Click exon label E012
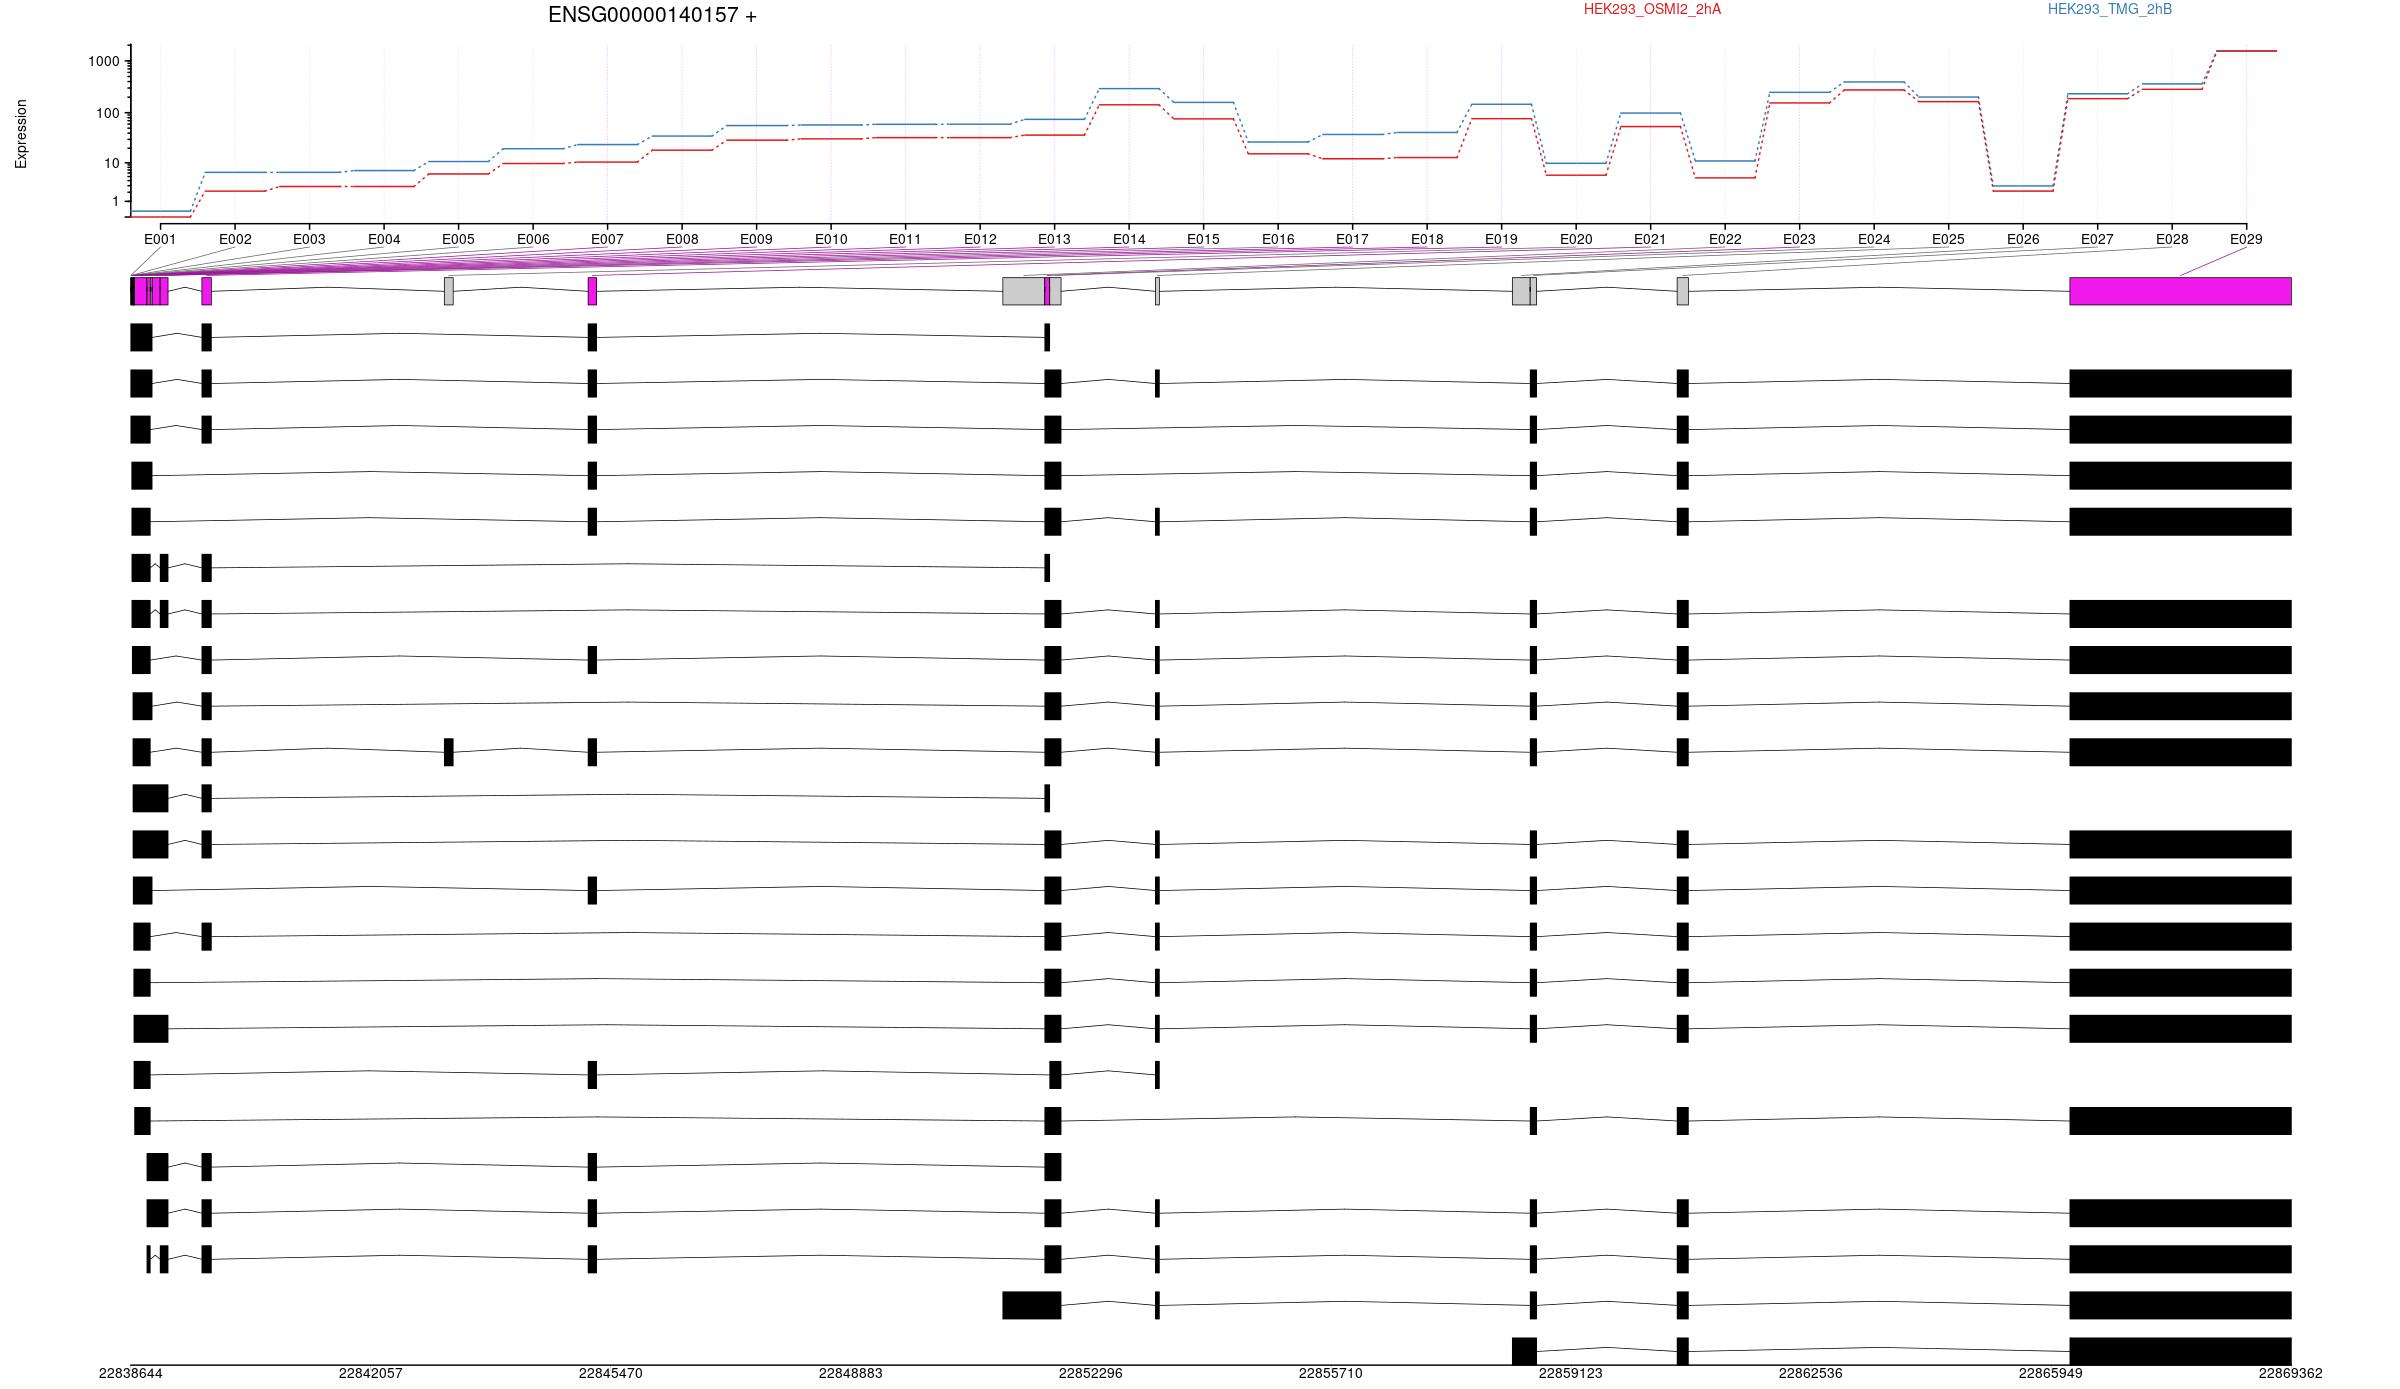 click(980, 239)
